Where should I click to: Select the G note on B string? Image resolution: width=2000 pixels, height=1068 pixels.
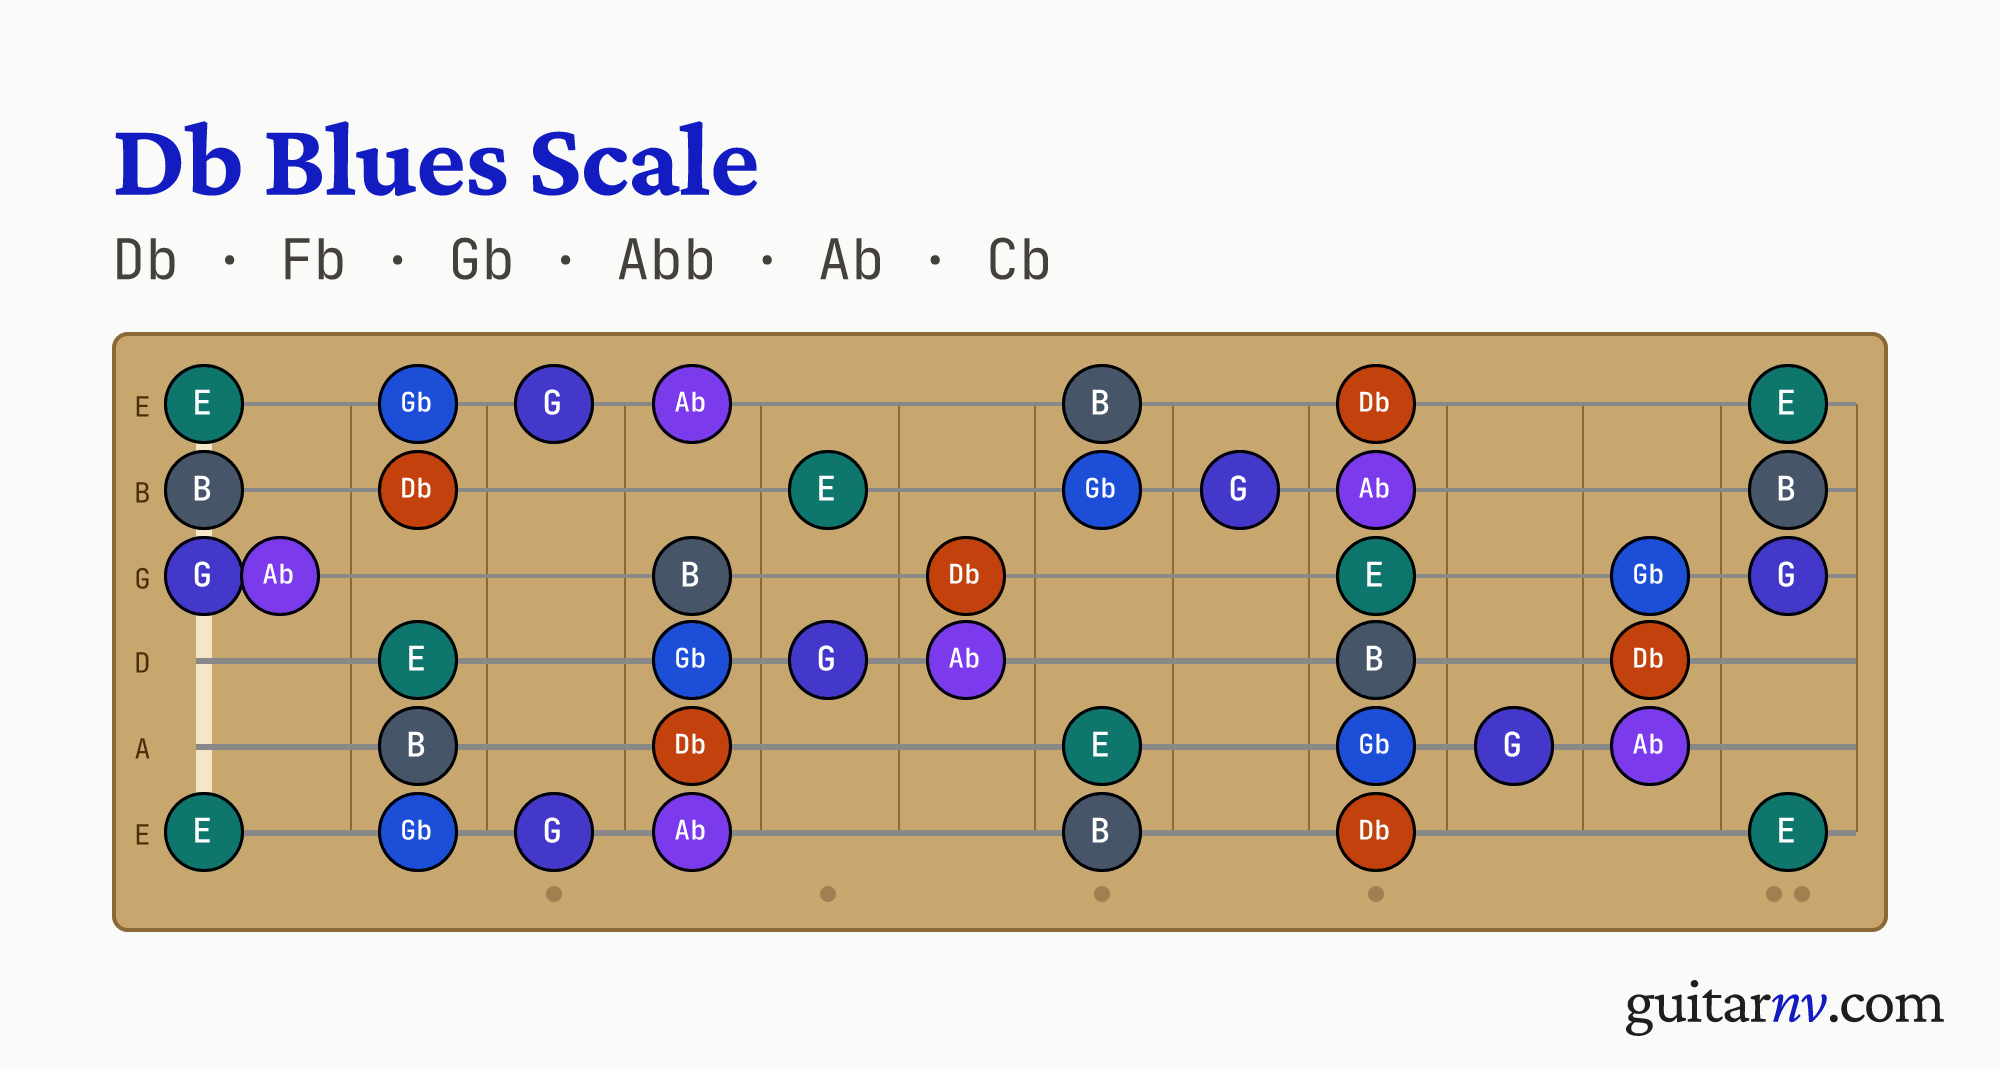point(1239,490)
